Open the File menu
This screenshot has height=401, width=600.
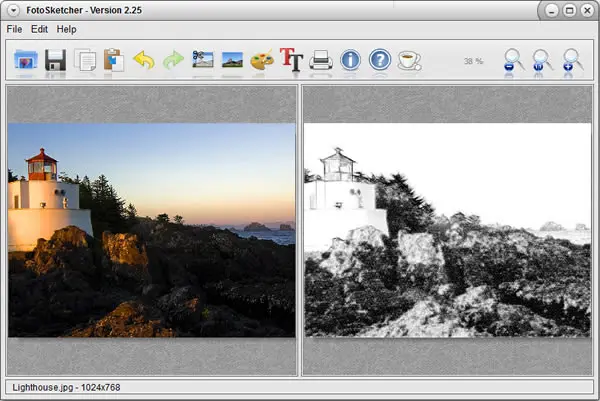click(15, 29)
